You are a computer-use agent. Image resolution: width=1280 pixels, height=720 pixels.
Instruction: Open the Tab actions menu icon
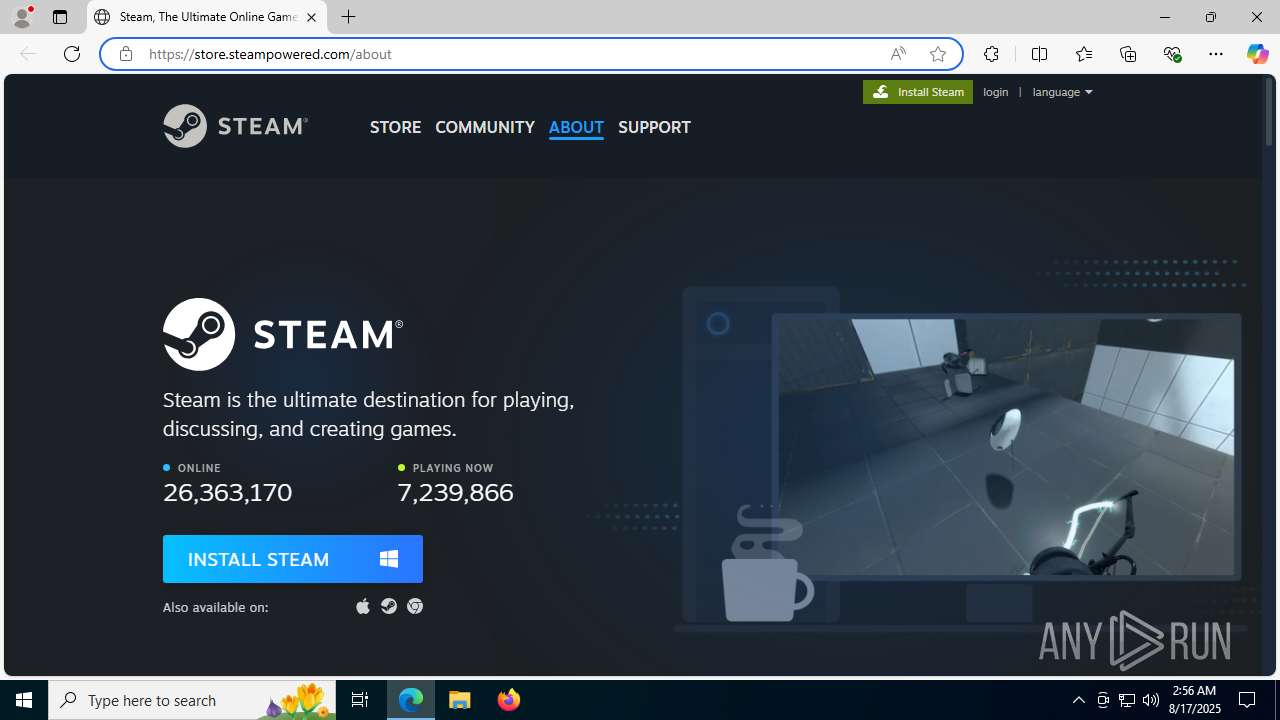60,17
